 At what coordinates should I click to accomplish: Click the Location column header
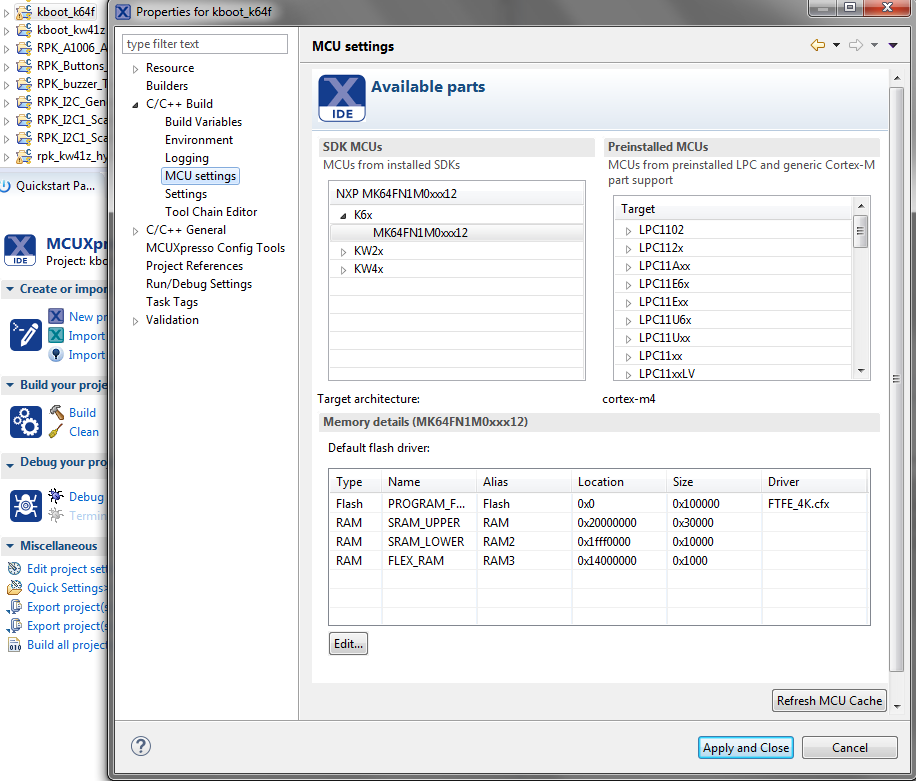pyautogui.click(x=619, y=481)
